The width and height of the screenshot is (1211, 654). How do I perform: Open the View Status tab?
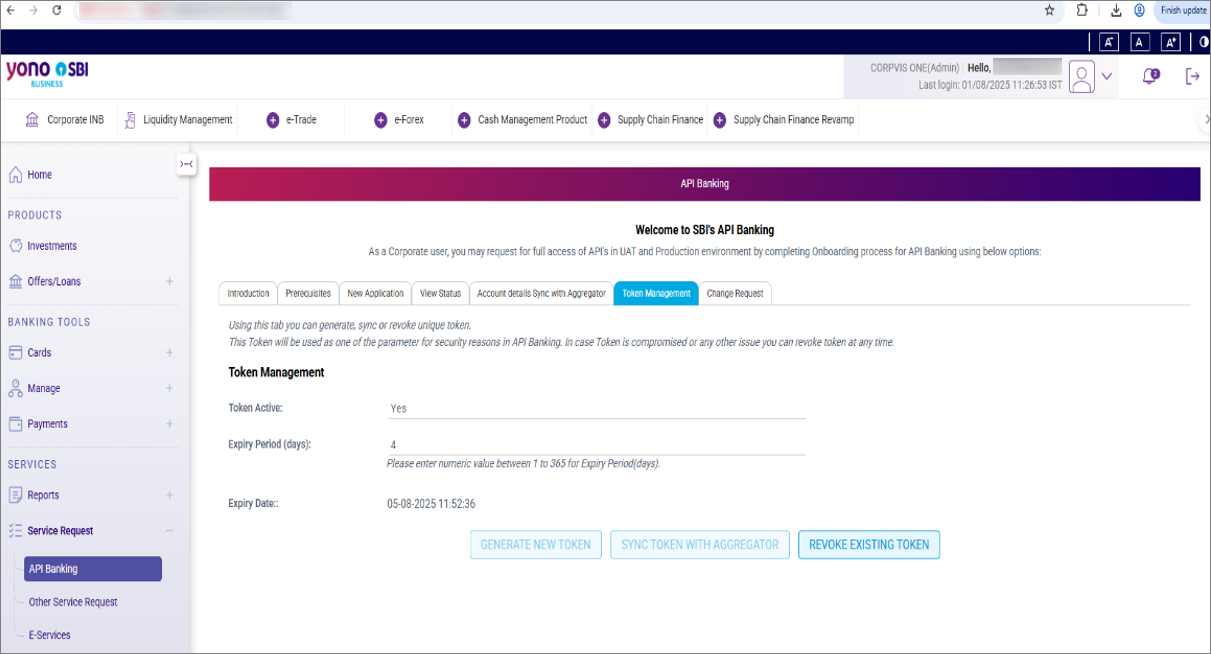440,293
